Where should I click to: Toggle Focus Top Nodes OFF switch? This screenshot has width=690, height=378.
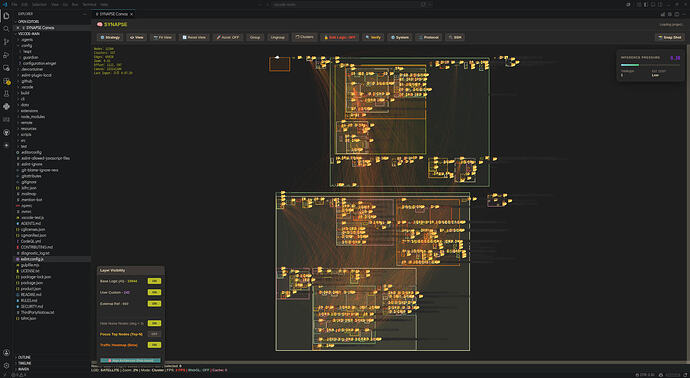click(154, 334)
